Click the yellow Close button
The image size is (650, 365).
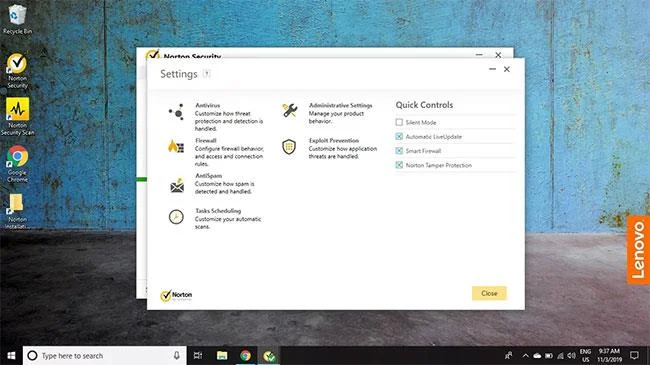pyautogui.click(x=489, y=293)
